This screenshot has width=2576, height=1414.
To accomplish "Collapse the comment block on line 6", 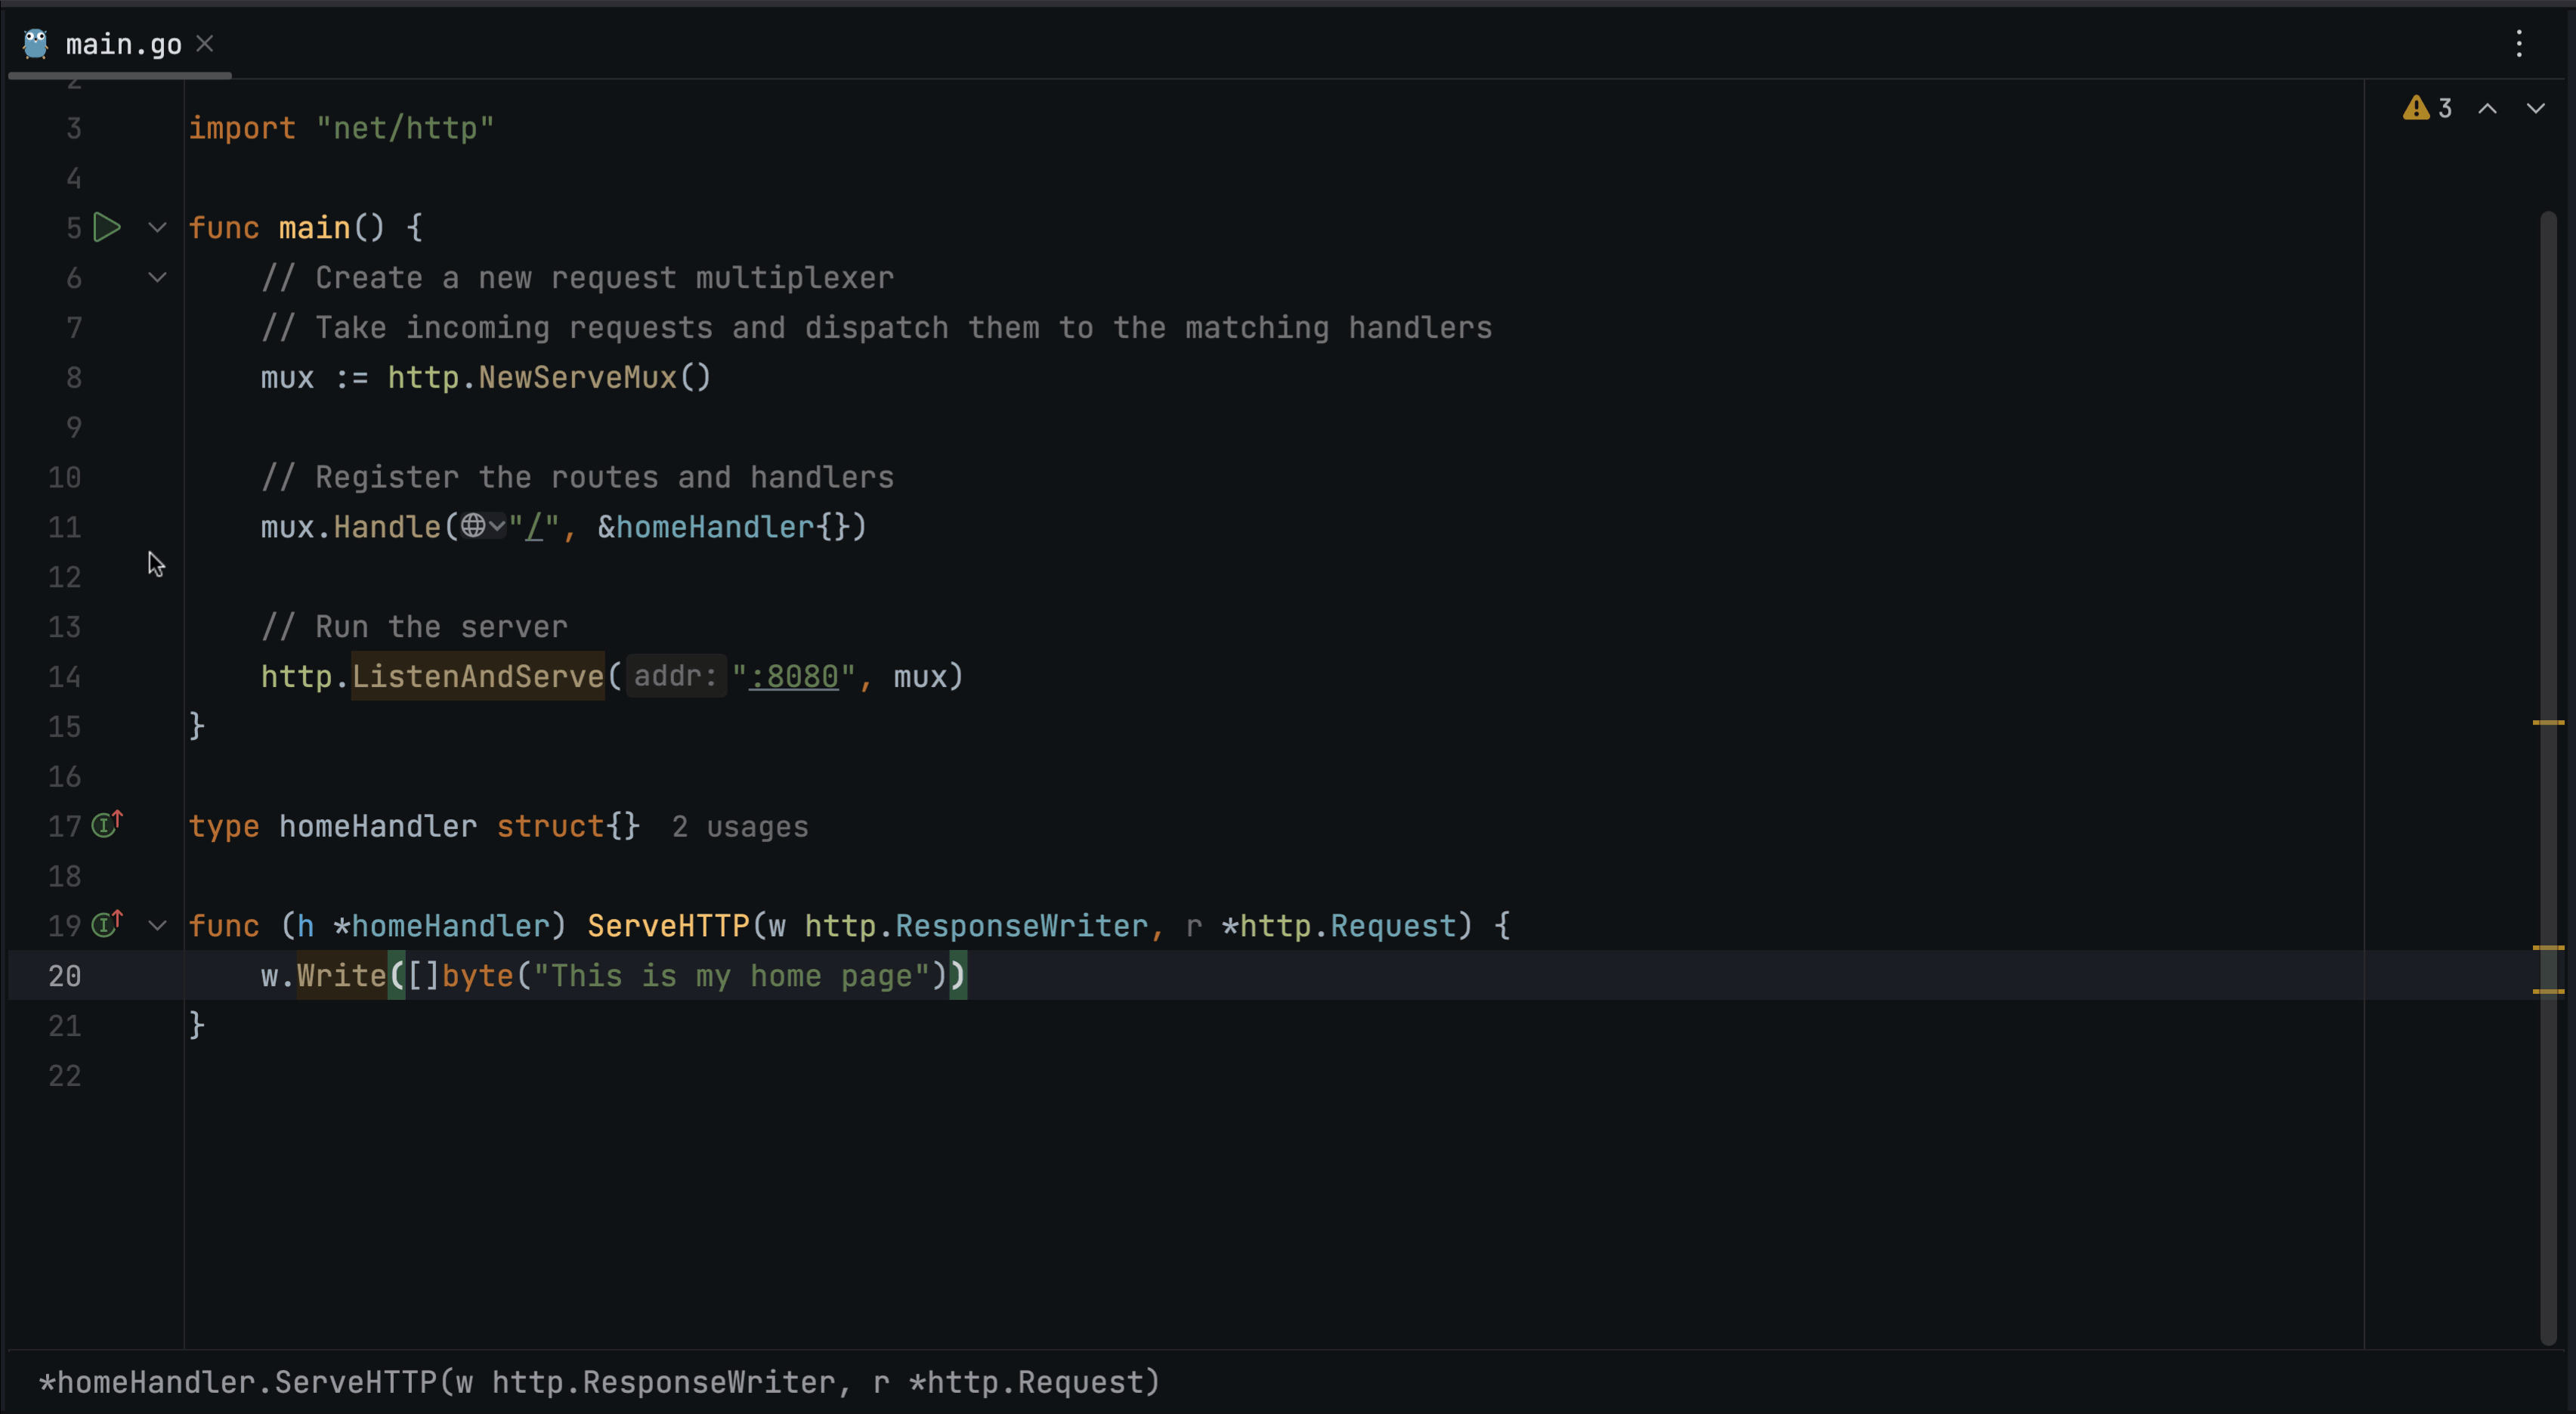I will coord(157,277).
